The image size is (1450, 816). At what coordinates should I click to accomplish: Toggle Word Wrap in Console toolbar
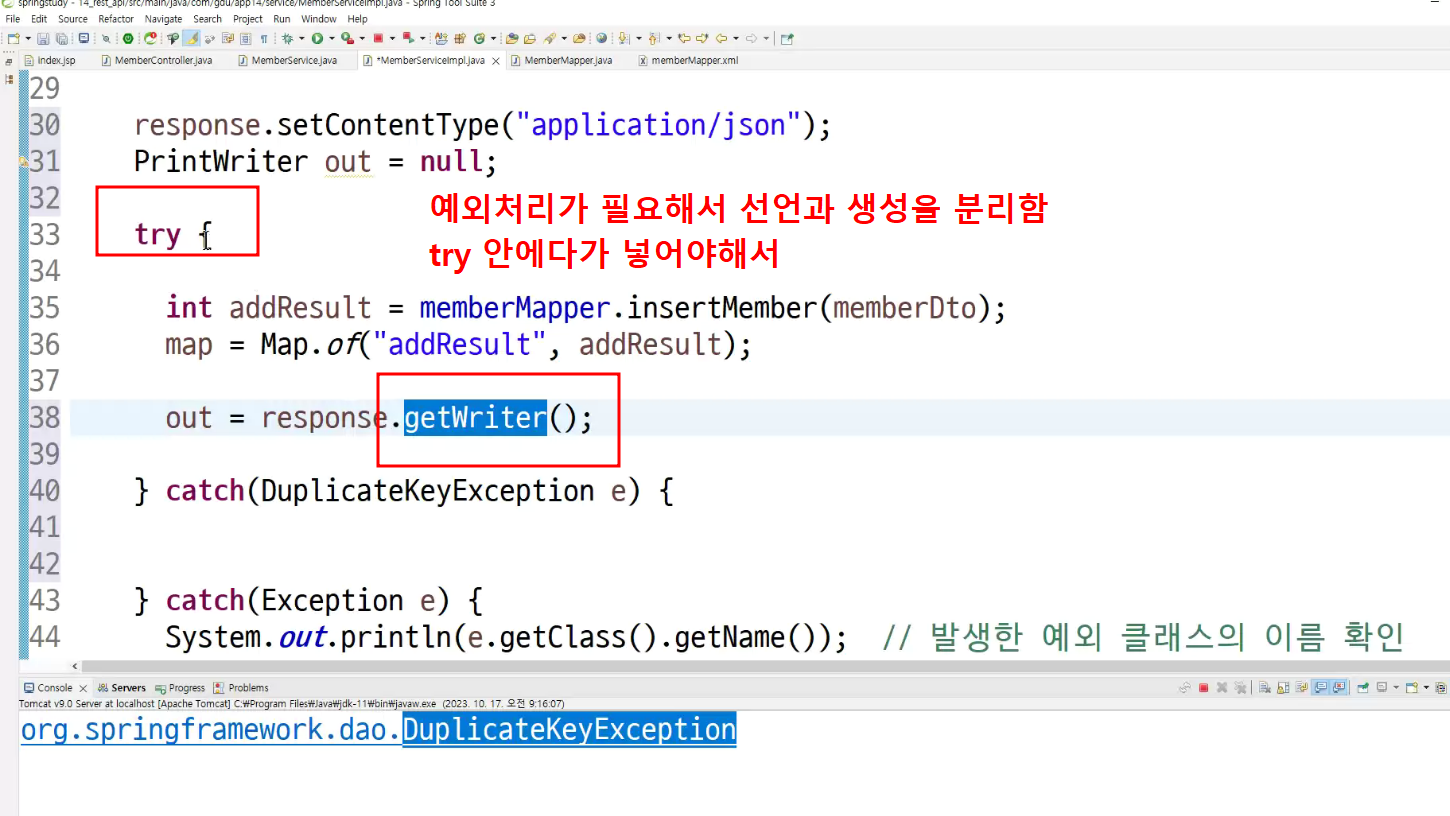[1301, 688]
